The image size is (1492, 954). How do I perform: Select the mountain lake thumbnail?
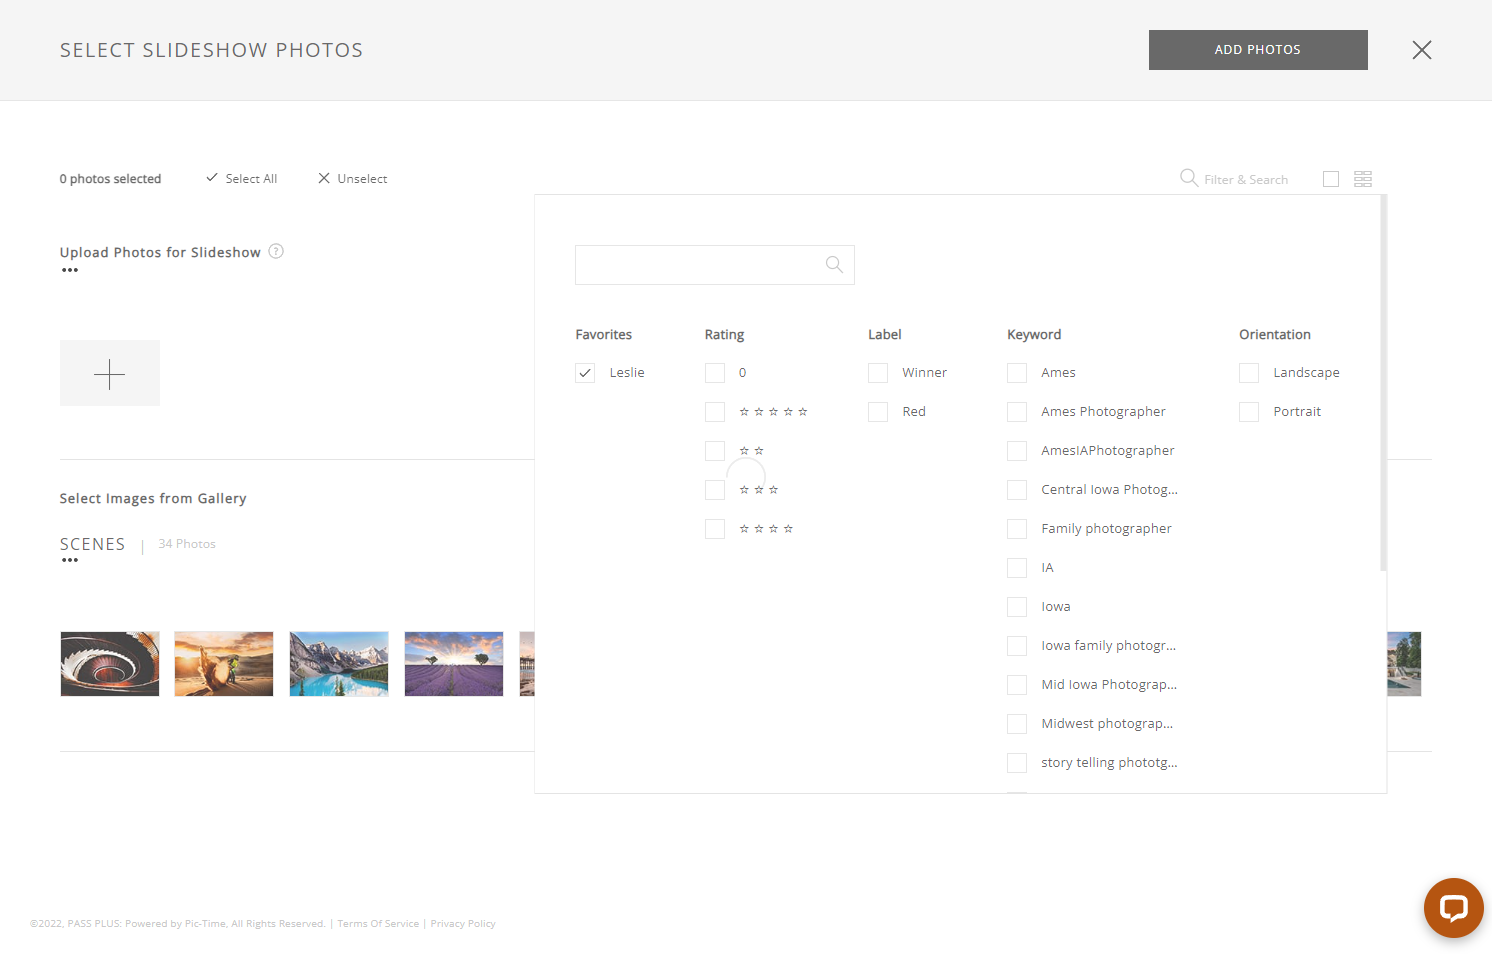pos(339,664)
